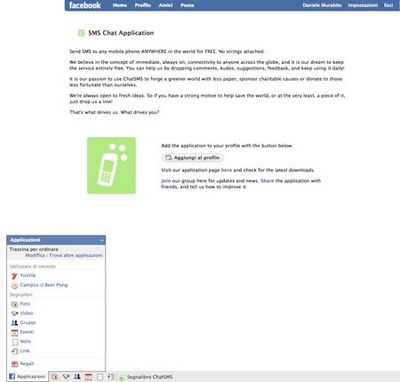This screenshot has width=400, height=382.
Task: Click the Foto shortcut icon in bottom bar
Action: click(55, 377)
